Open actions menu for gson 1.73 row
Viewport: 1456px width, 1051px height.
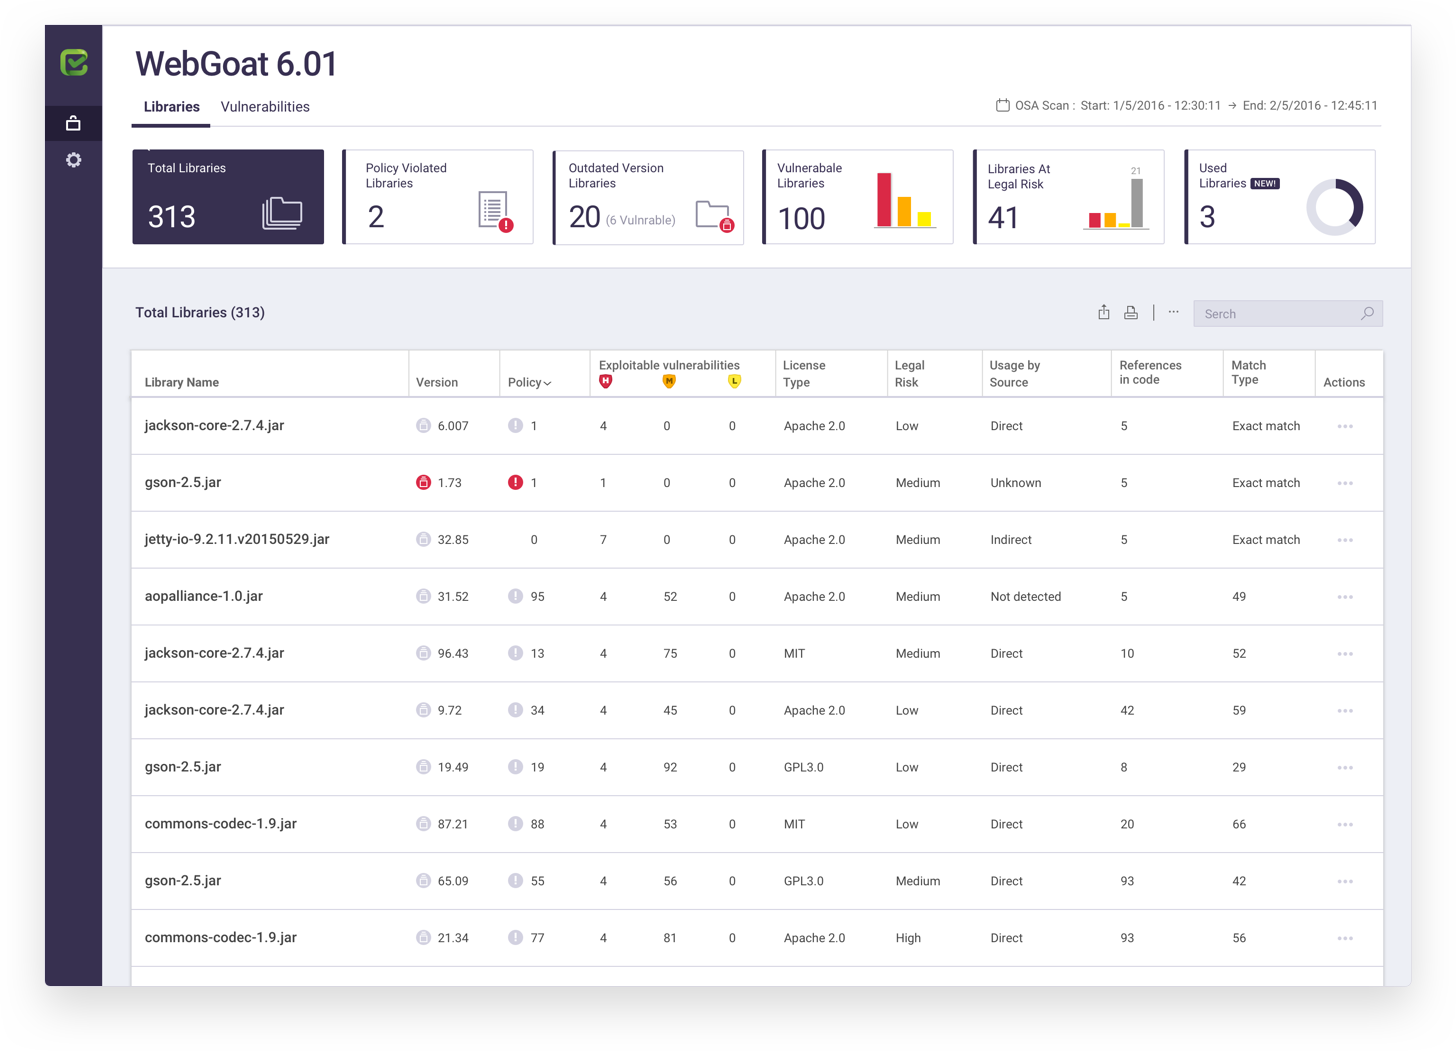click(1345, 483)
